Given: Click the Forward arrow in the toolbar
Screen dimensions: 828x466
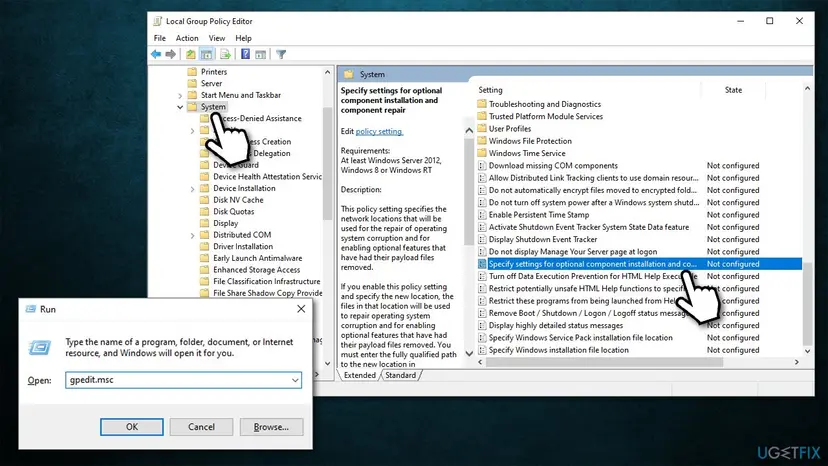Looking at the screenshot, I should (170, 54).
